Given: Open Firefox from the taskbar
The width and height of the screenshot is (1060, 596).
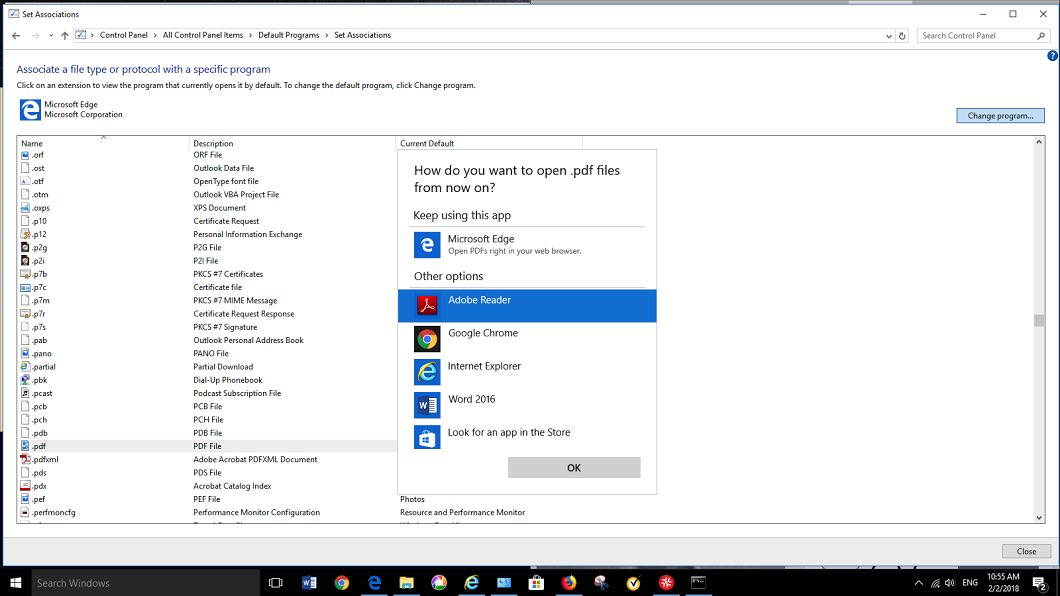Looking at the screenshot, I should (x=569, y=583).
